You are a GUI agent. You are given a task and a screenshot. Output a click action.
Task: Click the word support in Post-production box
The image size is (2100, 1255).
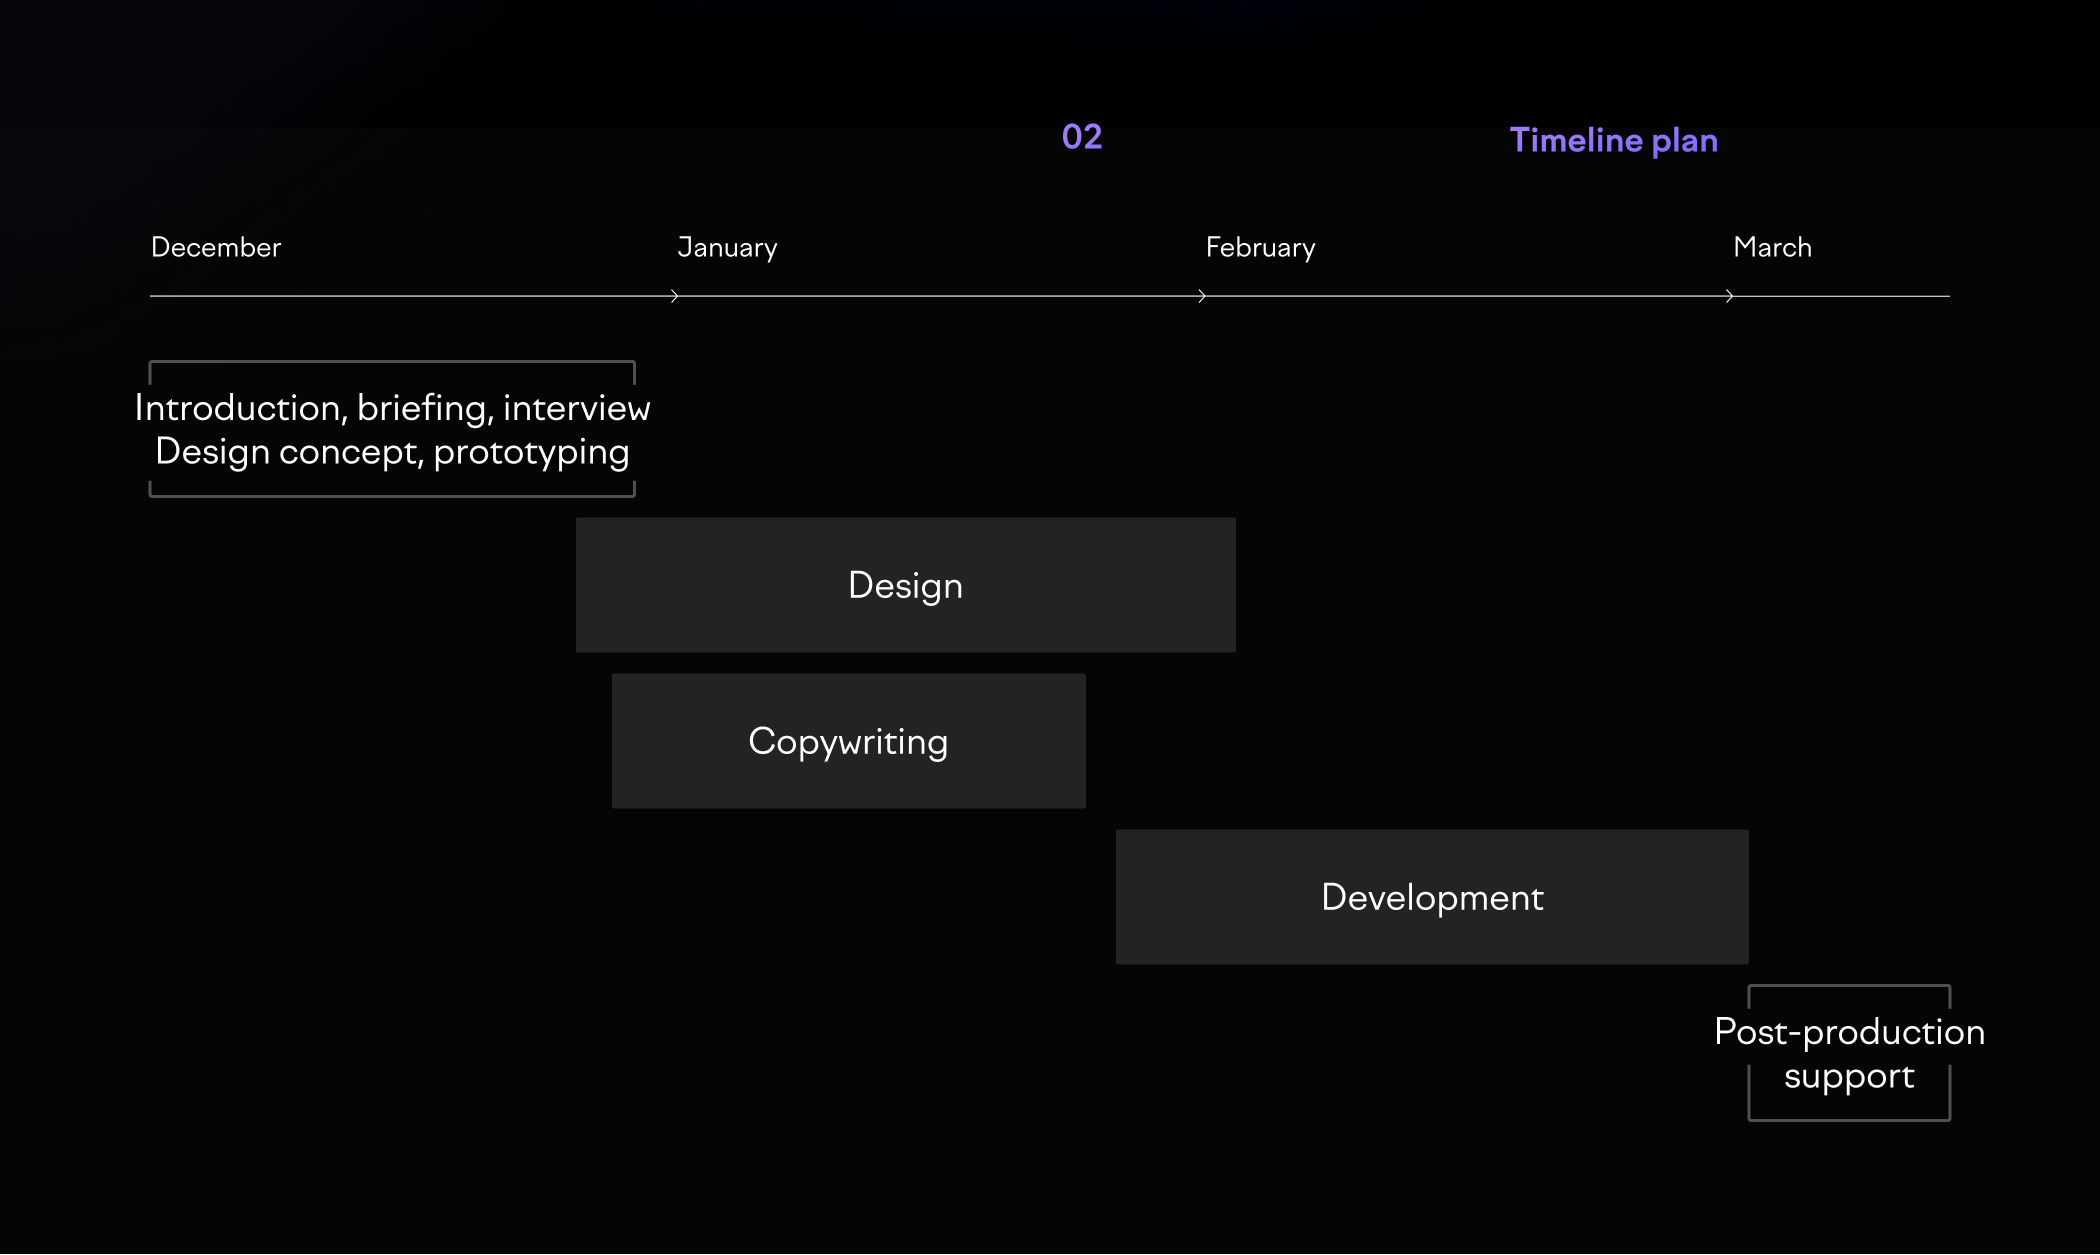click(1848, 1076)
